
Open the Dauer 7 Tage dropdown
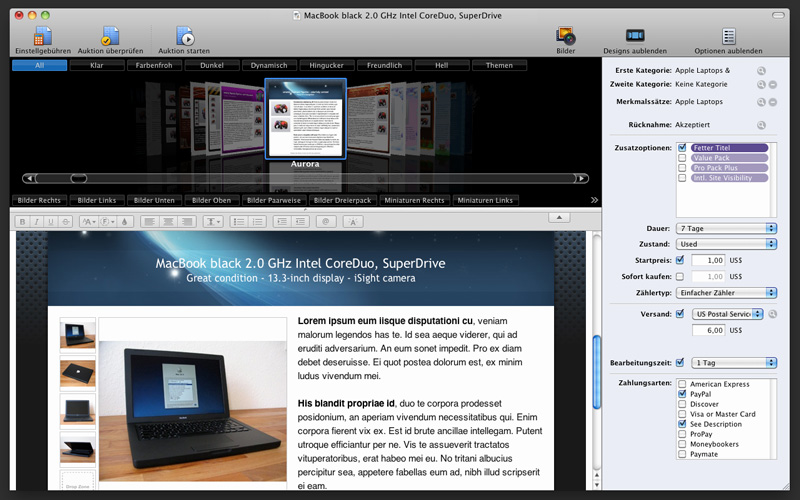[x=726, y=229]
